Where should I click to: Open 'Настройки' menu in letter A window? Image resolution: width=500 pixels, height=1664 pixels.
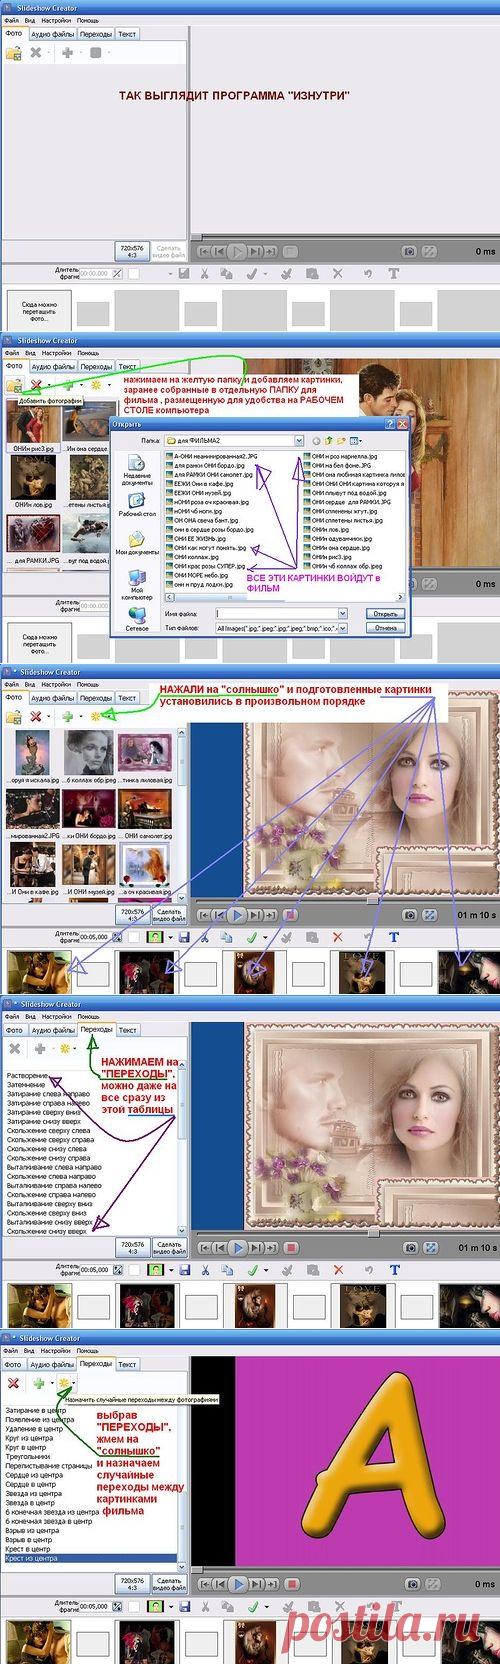(56, 1350)
